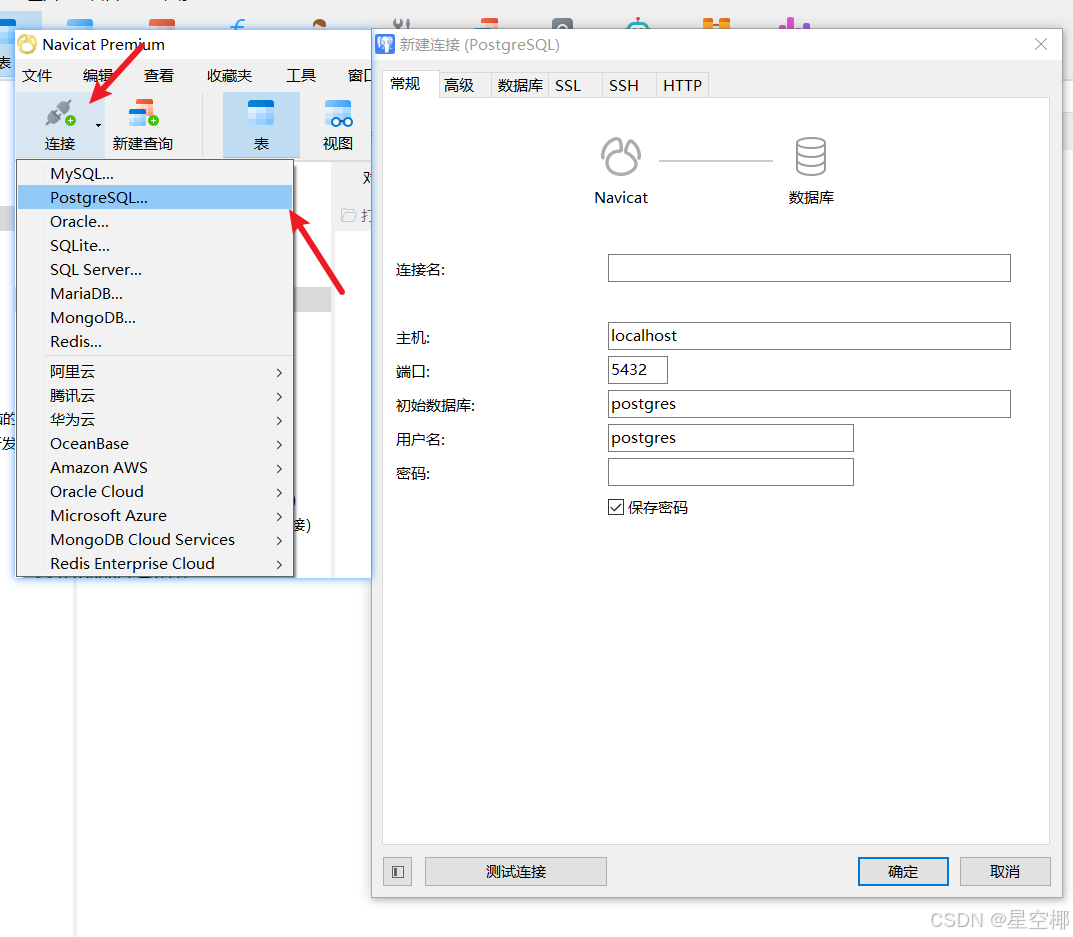Click the 取消 button
This screenshot has height=937, width=1073.
(1005, 871)
